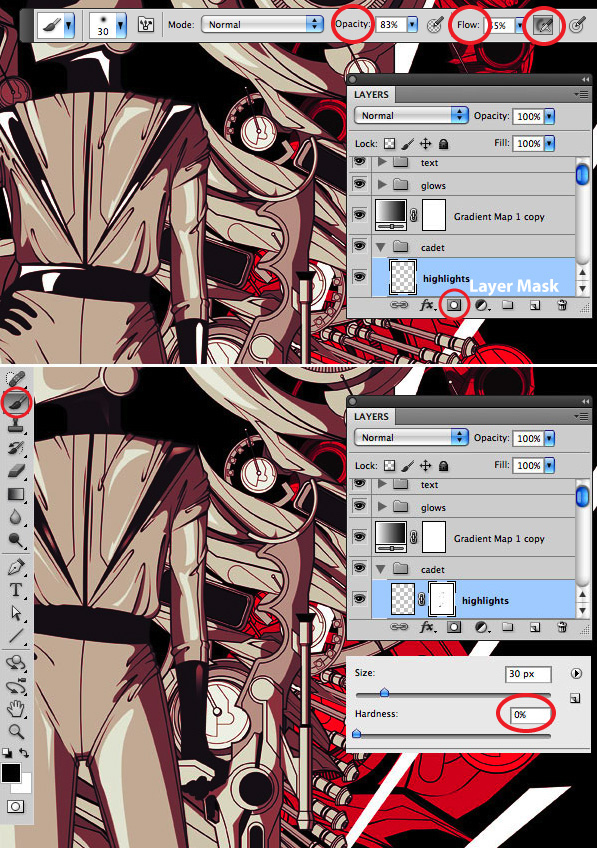Lock layer position in bottom screenshot panel
The width and height of the screenshot is (597, 848).
coord(426,466)
